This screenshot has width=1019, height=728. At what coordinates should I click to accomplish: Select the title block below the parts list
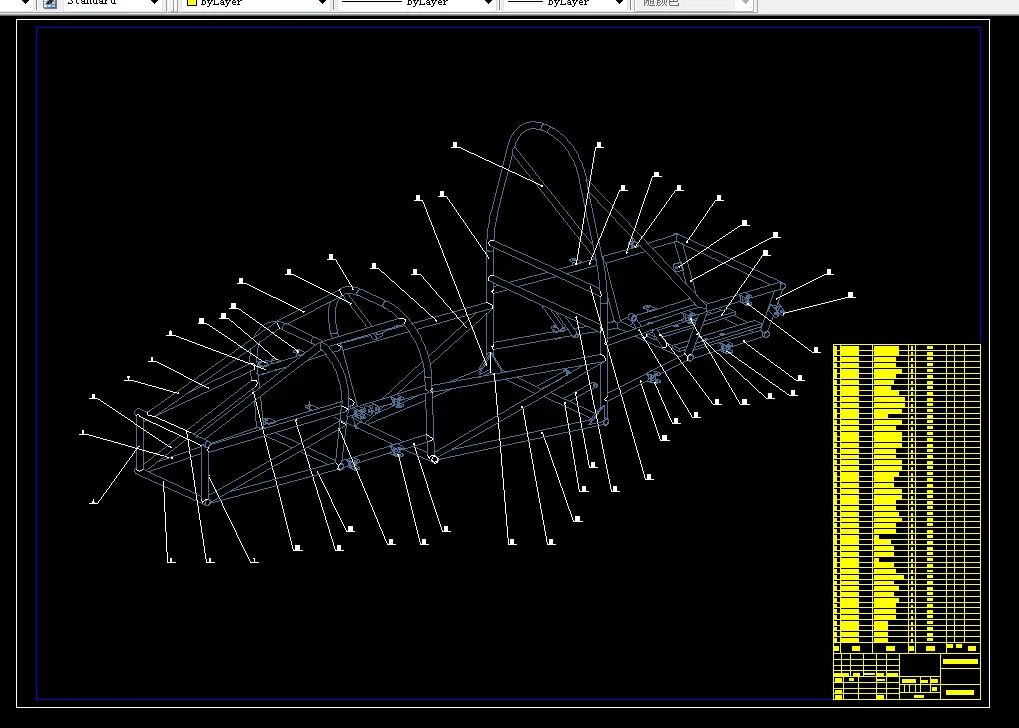pyautogui.click(x=907, y=676)
